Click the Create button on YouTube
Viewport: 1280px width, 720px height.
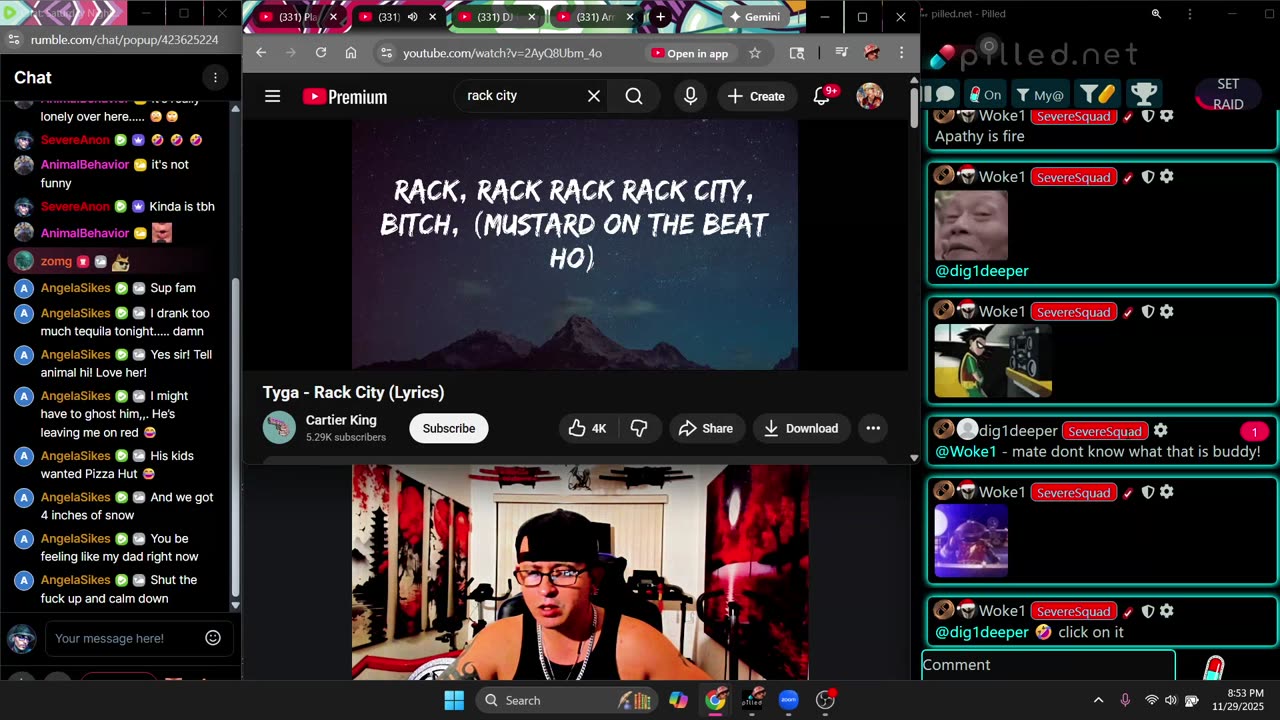756,96
